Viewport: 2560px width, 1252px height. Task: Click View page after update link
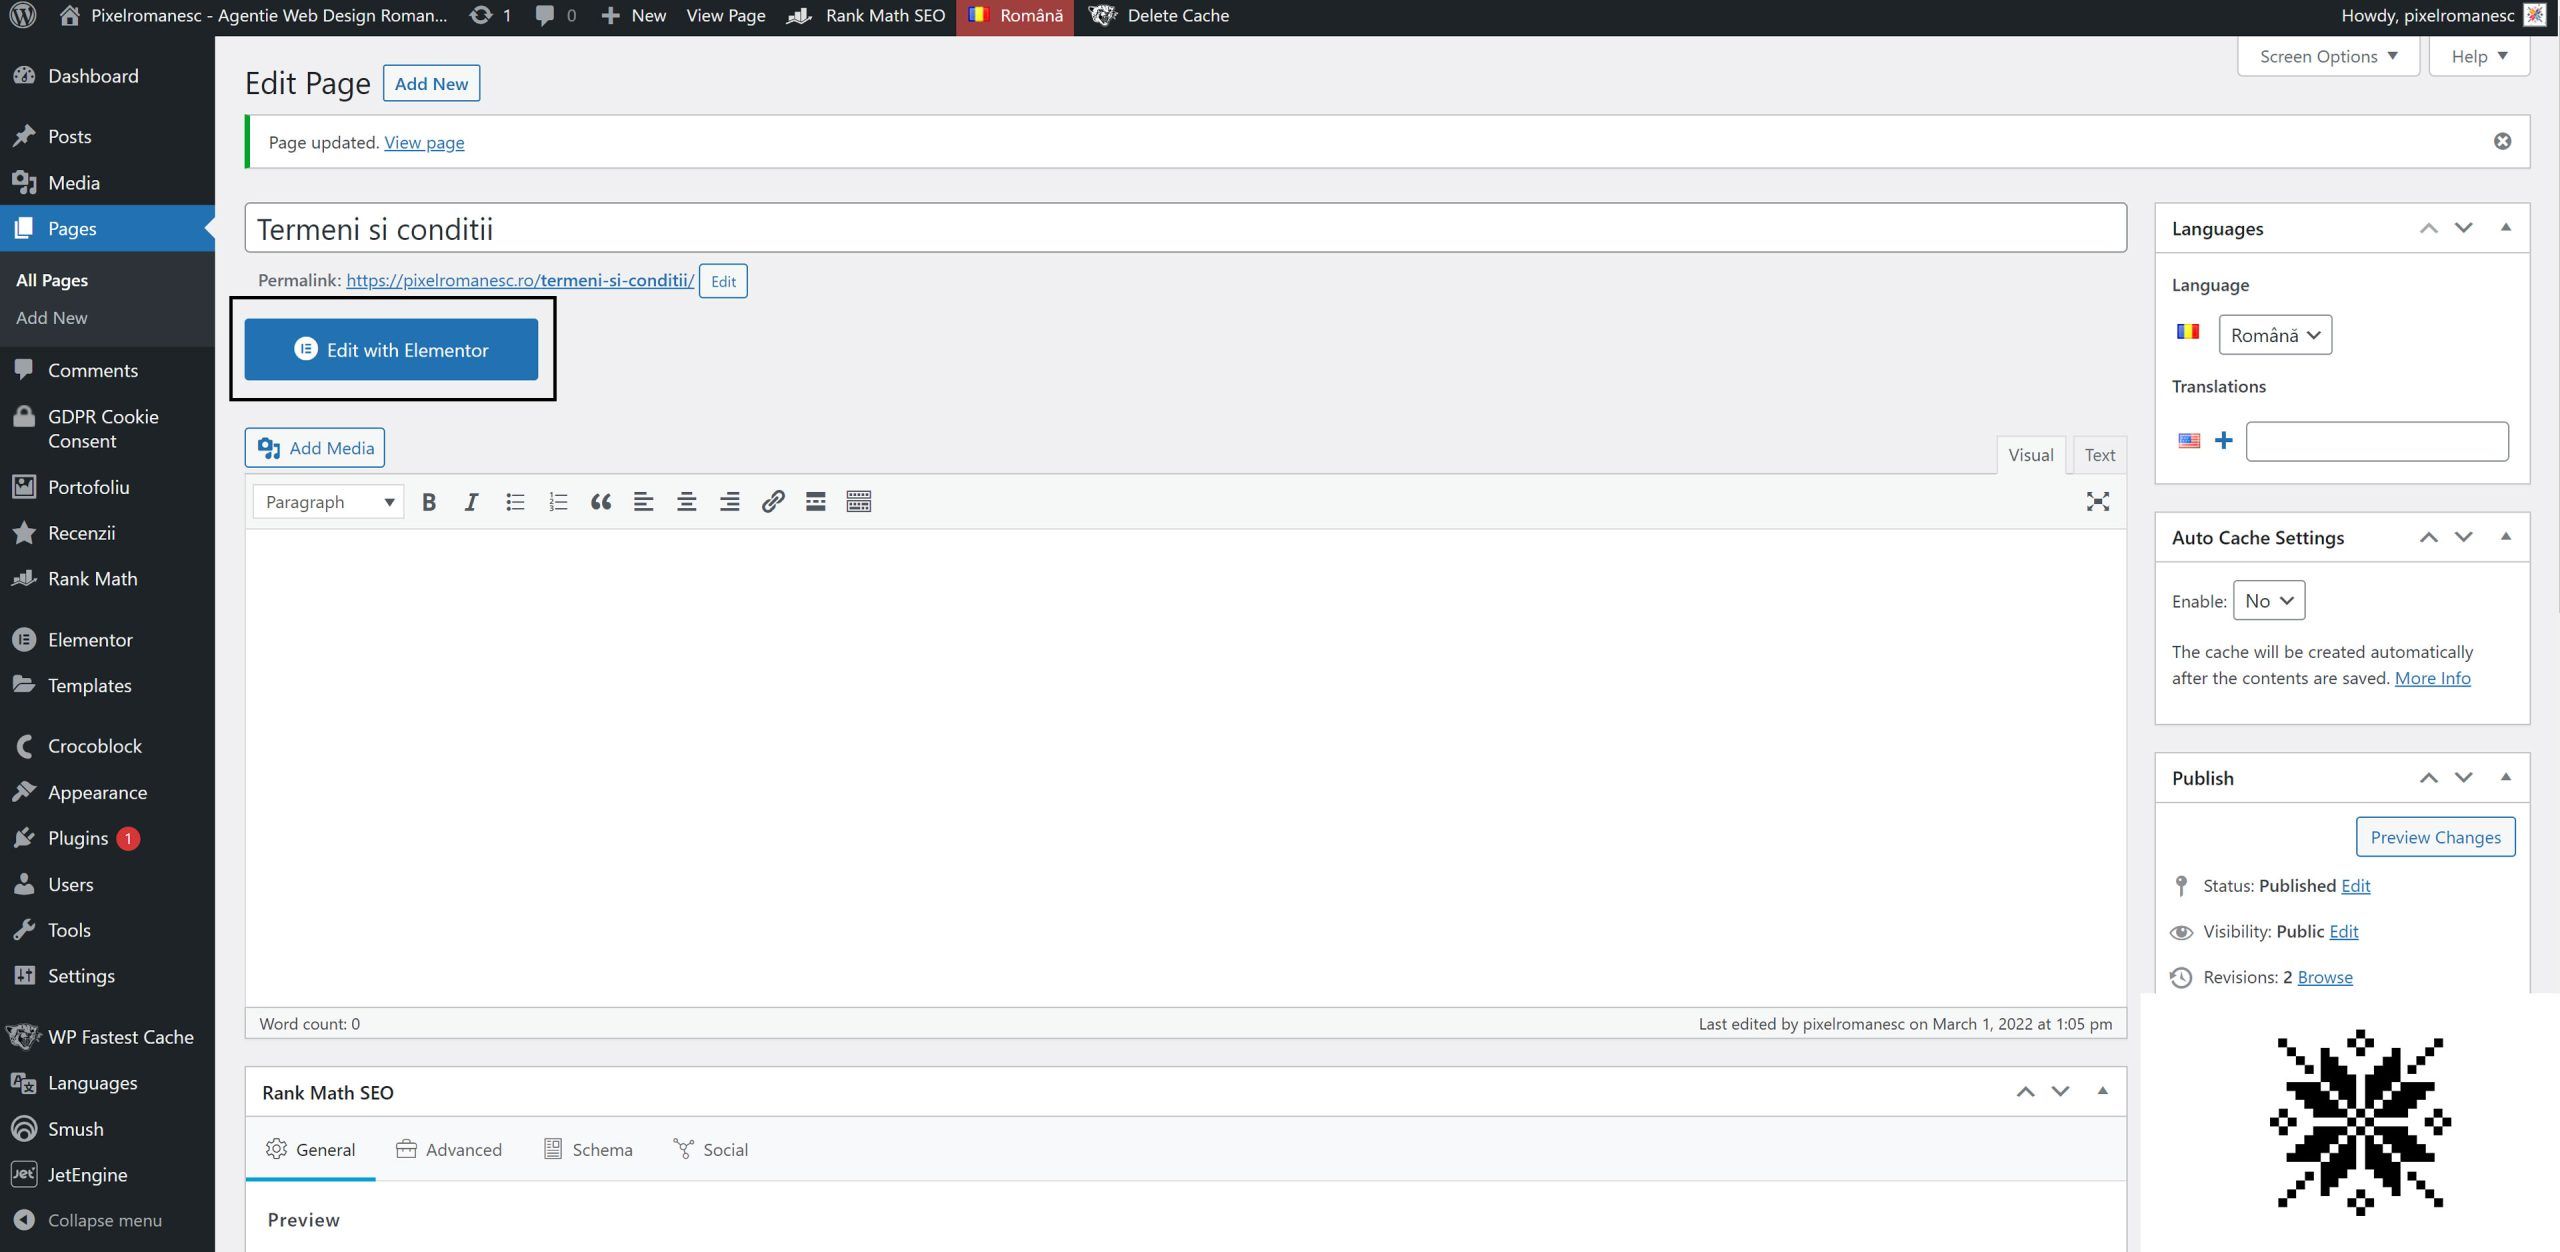click(x=423, y=142)
